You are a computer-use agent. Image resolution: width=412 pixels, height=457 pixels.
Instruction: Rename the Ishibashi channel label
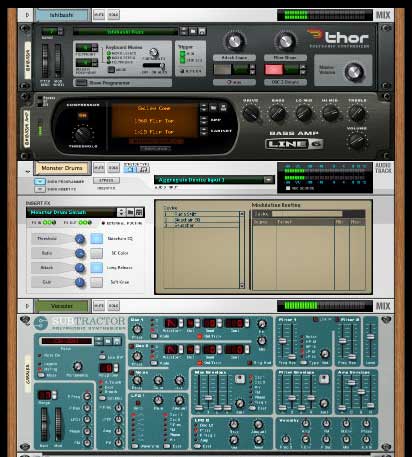tap(62, 15)
